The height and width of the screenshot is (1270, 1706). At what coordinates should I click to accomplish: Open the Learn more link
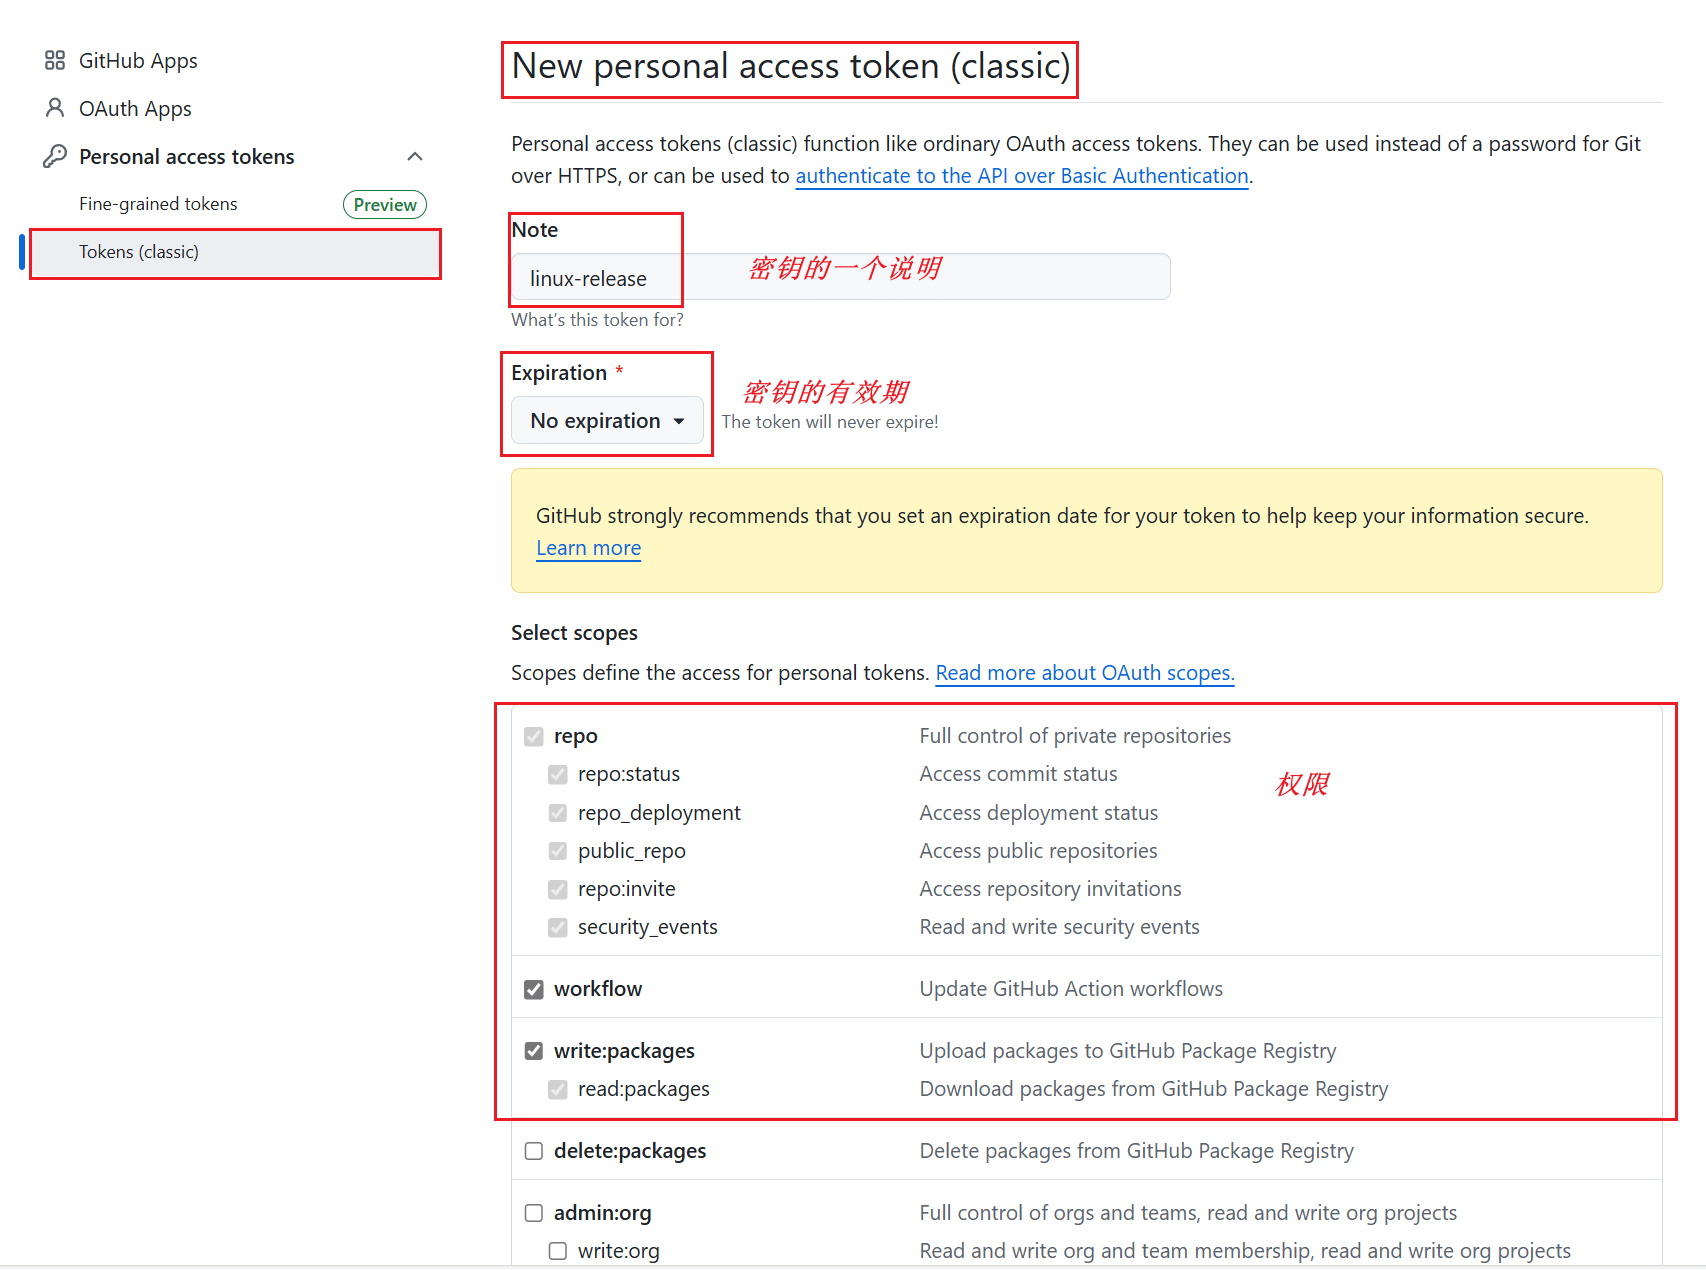coord(588,548)
